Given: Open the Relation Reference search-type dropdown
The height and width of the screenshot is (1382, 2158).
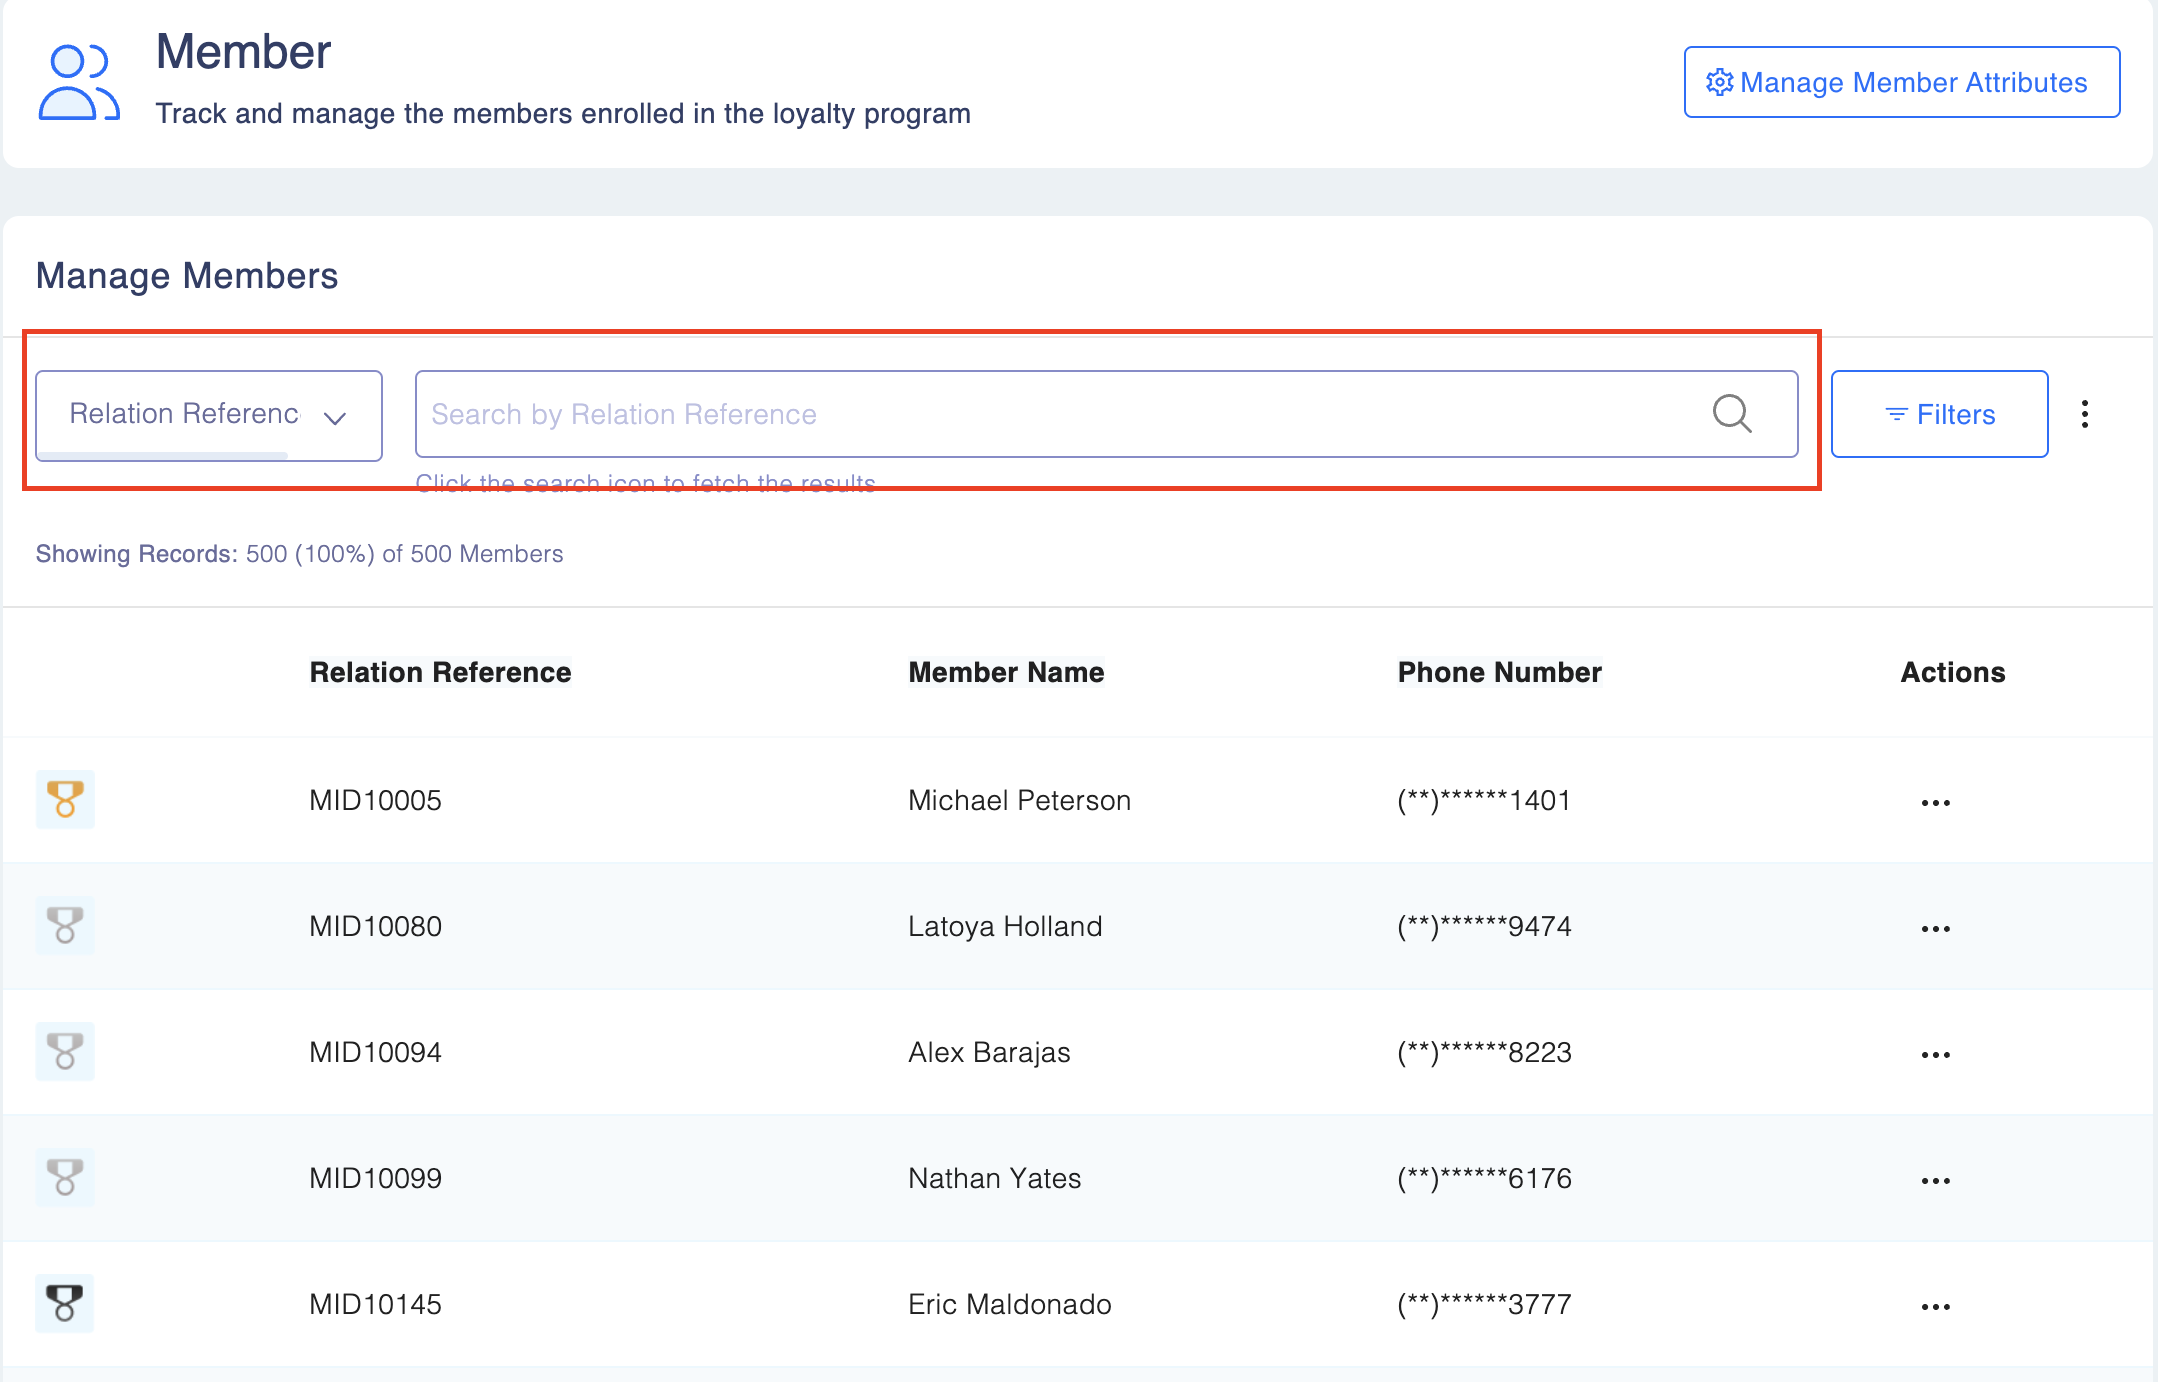Looking at the screenshot, I should [x=209, y=414].
